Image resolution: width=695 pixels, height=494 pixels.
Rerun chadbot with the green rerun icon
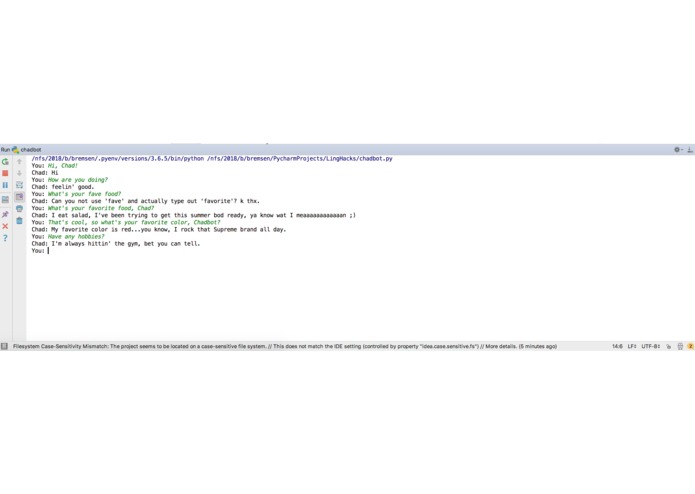(5, 162)
